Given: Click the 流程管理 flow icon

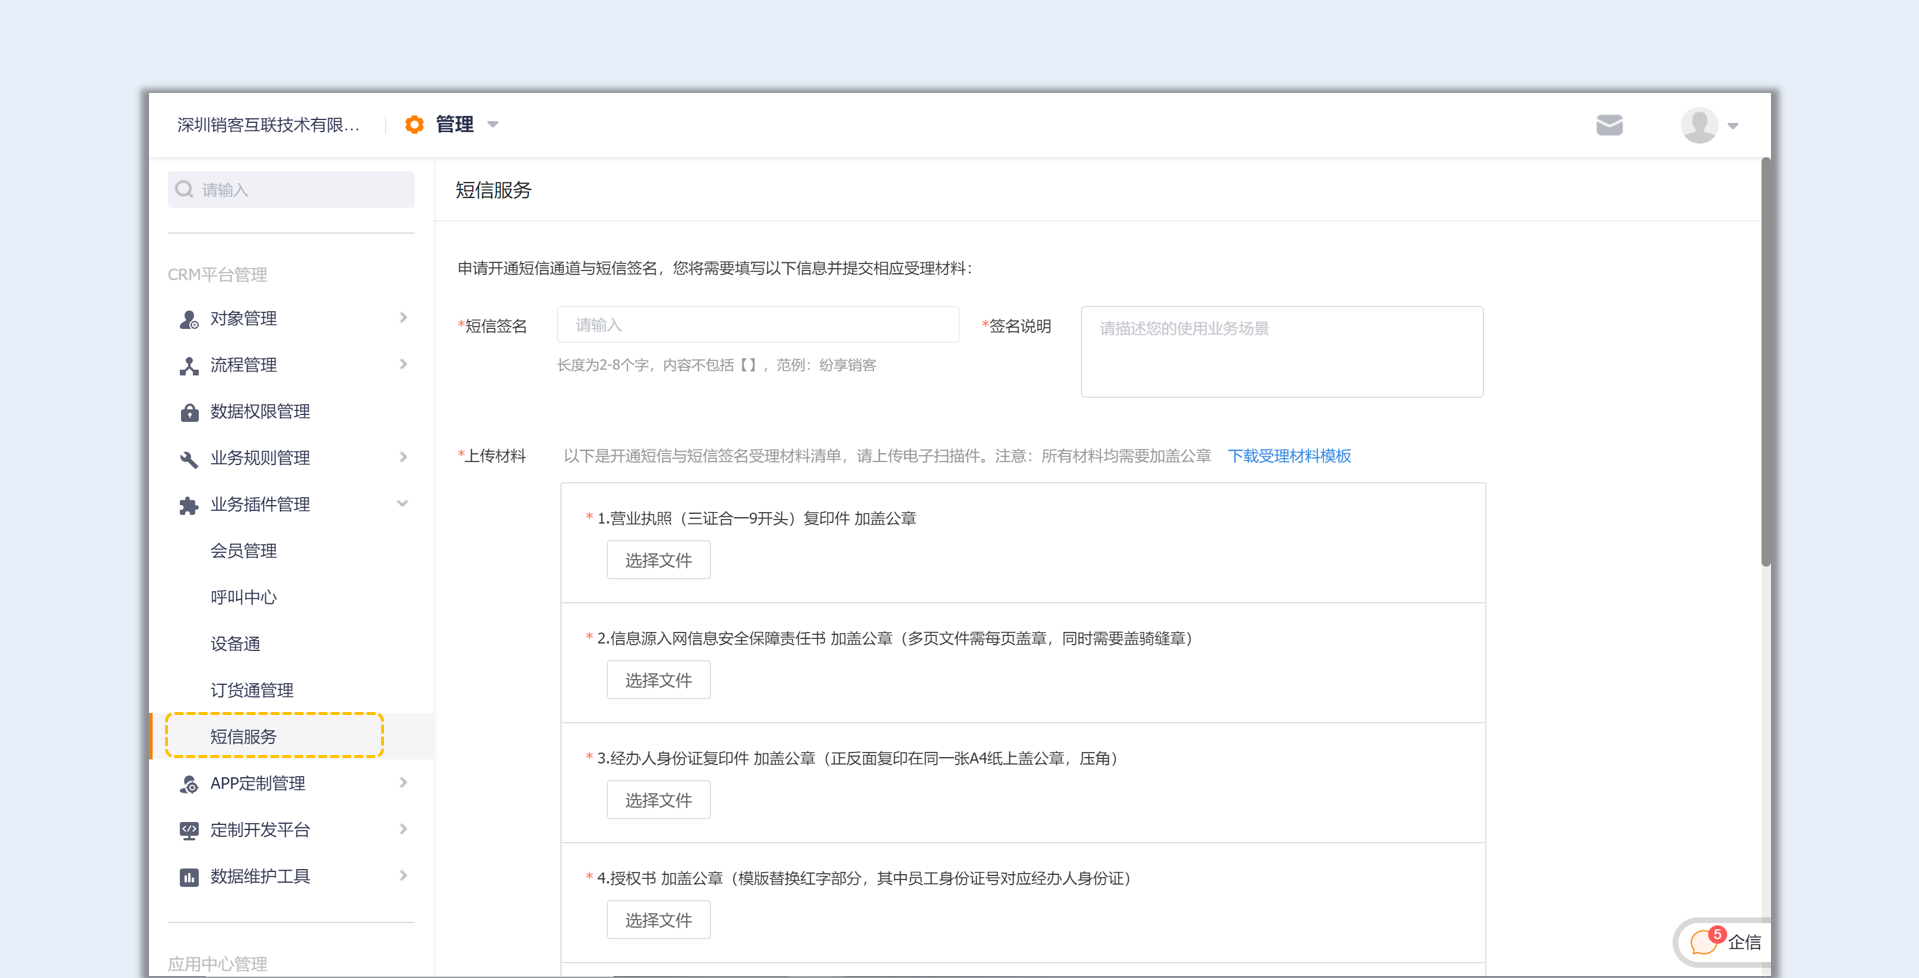Looking at the screenshot, I should click(189, 366).
